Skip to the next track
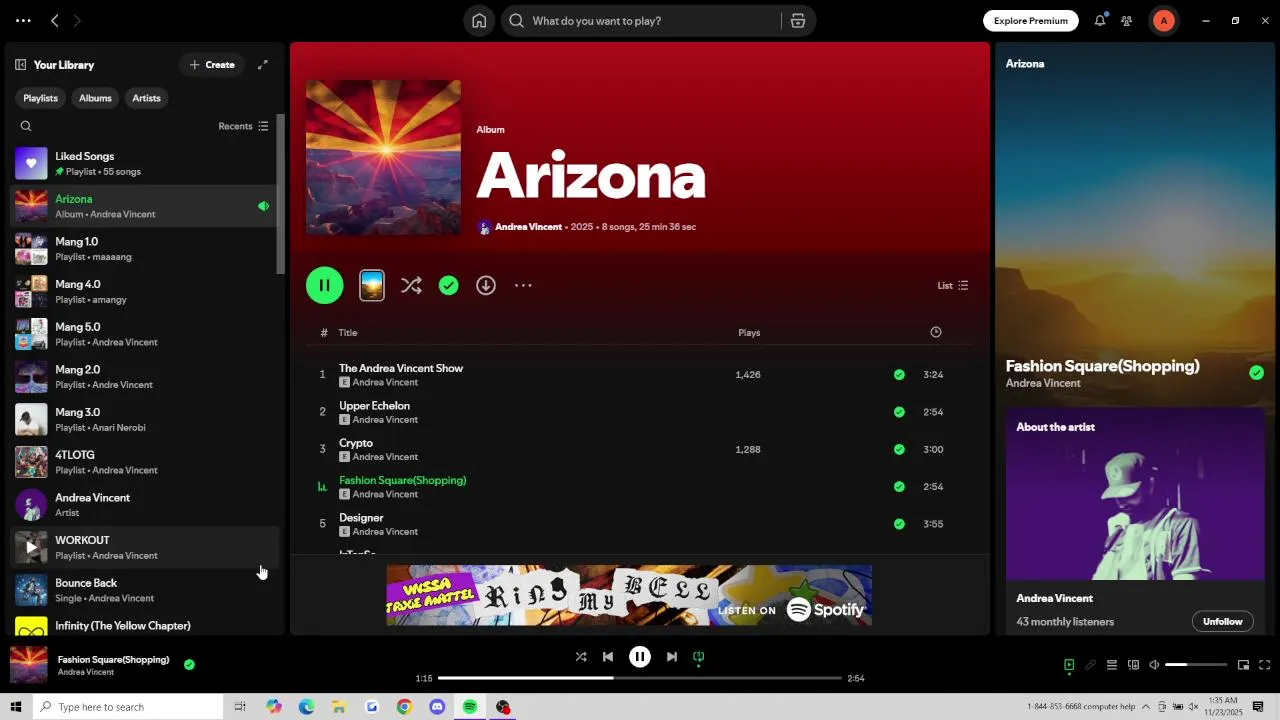 [672, 657]
